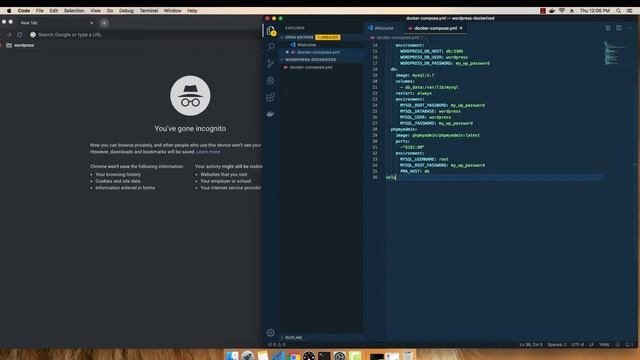The width and height of the screenshot is (640, 360).
Task: Open Terminal from the Dock
Action: point(324,356)
